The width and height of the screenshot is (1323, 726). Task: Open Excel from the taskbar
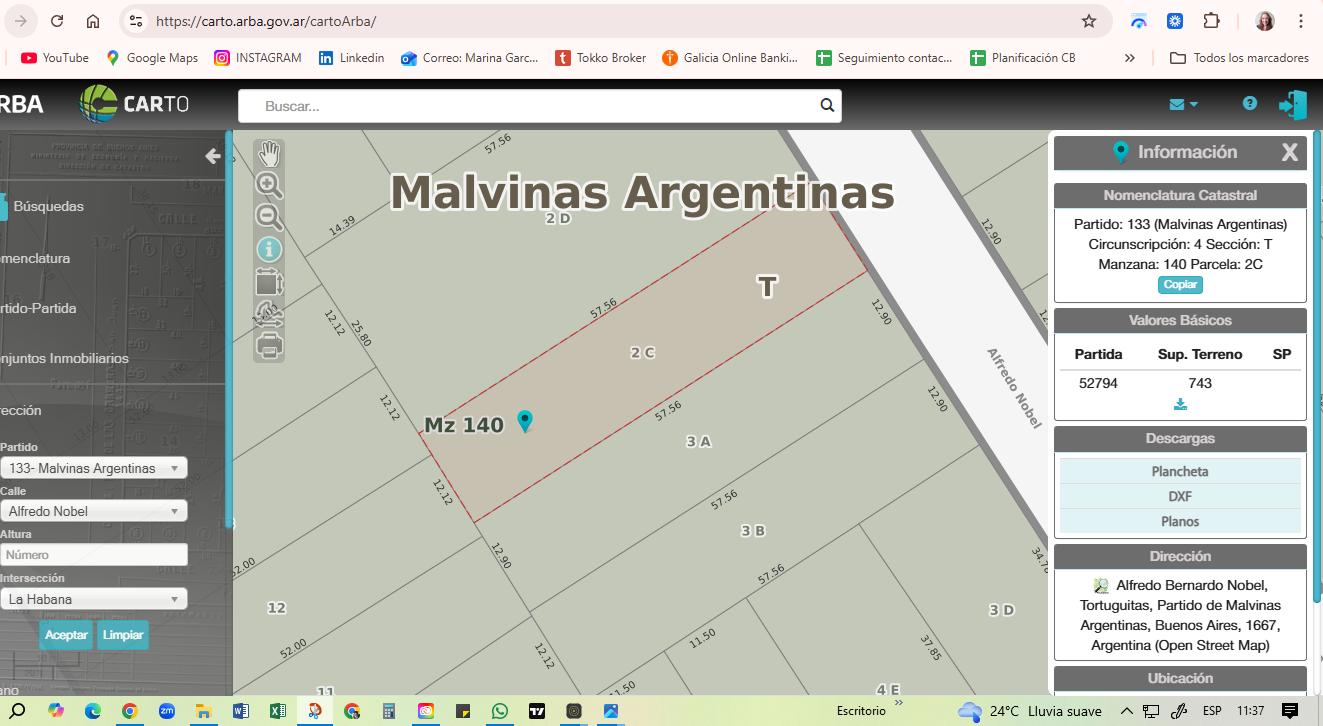pos(277,711)
